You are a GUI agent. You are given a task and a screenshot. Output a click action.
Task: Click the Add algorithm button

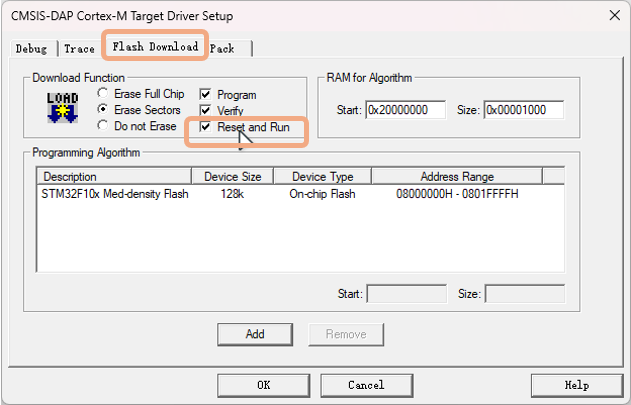[x=255, y=334]
